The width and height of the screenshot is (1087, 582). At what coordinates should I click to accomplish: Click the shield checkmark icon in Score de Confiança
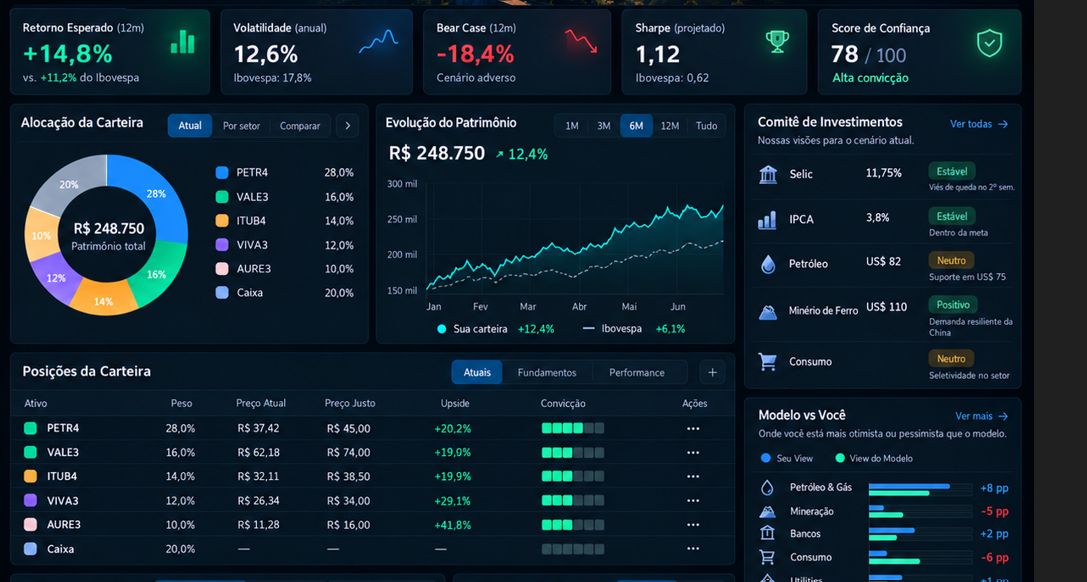tap(989, 43)
